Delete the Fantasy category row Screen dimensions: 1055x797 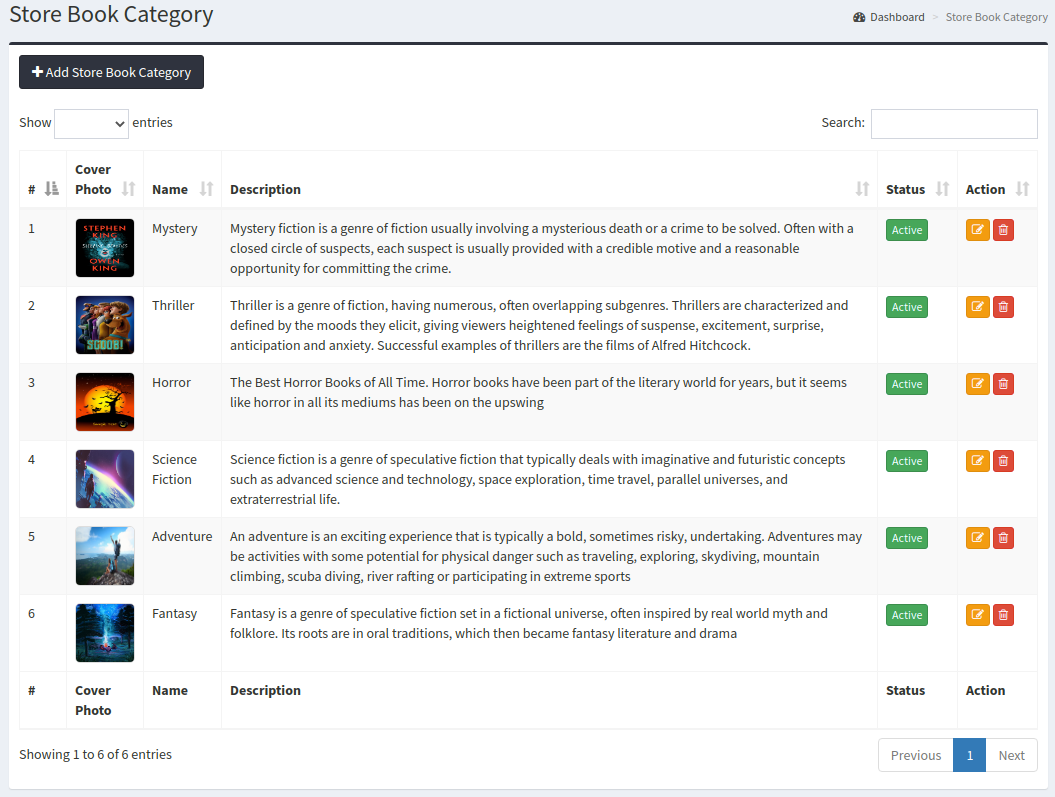1003,615
